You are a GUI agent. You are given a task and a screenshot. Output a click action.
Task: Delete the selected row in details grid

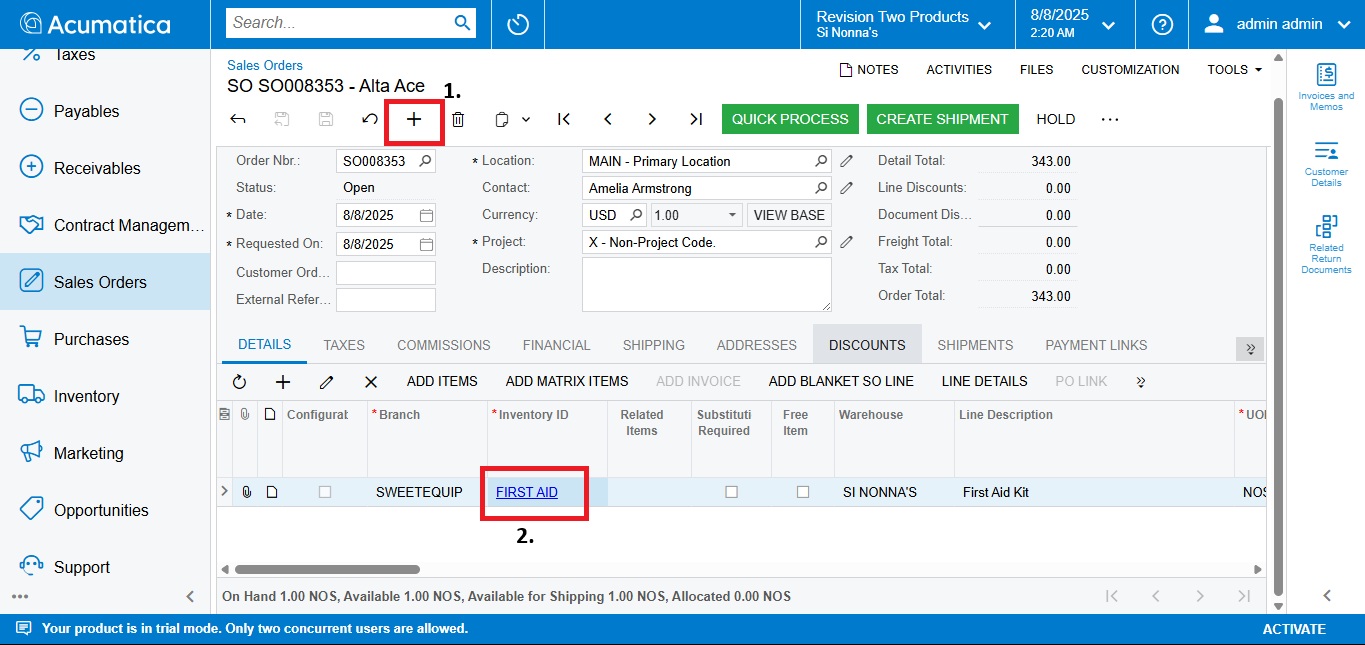(371, 382)
